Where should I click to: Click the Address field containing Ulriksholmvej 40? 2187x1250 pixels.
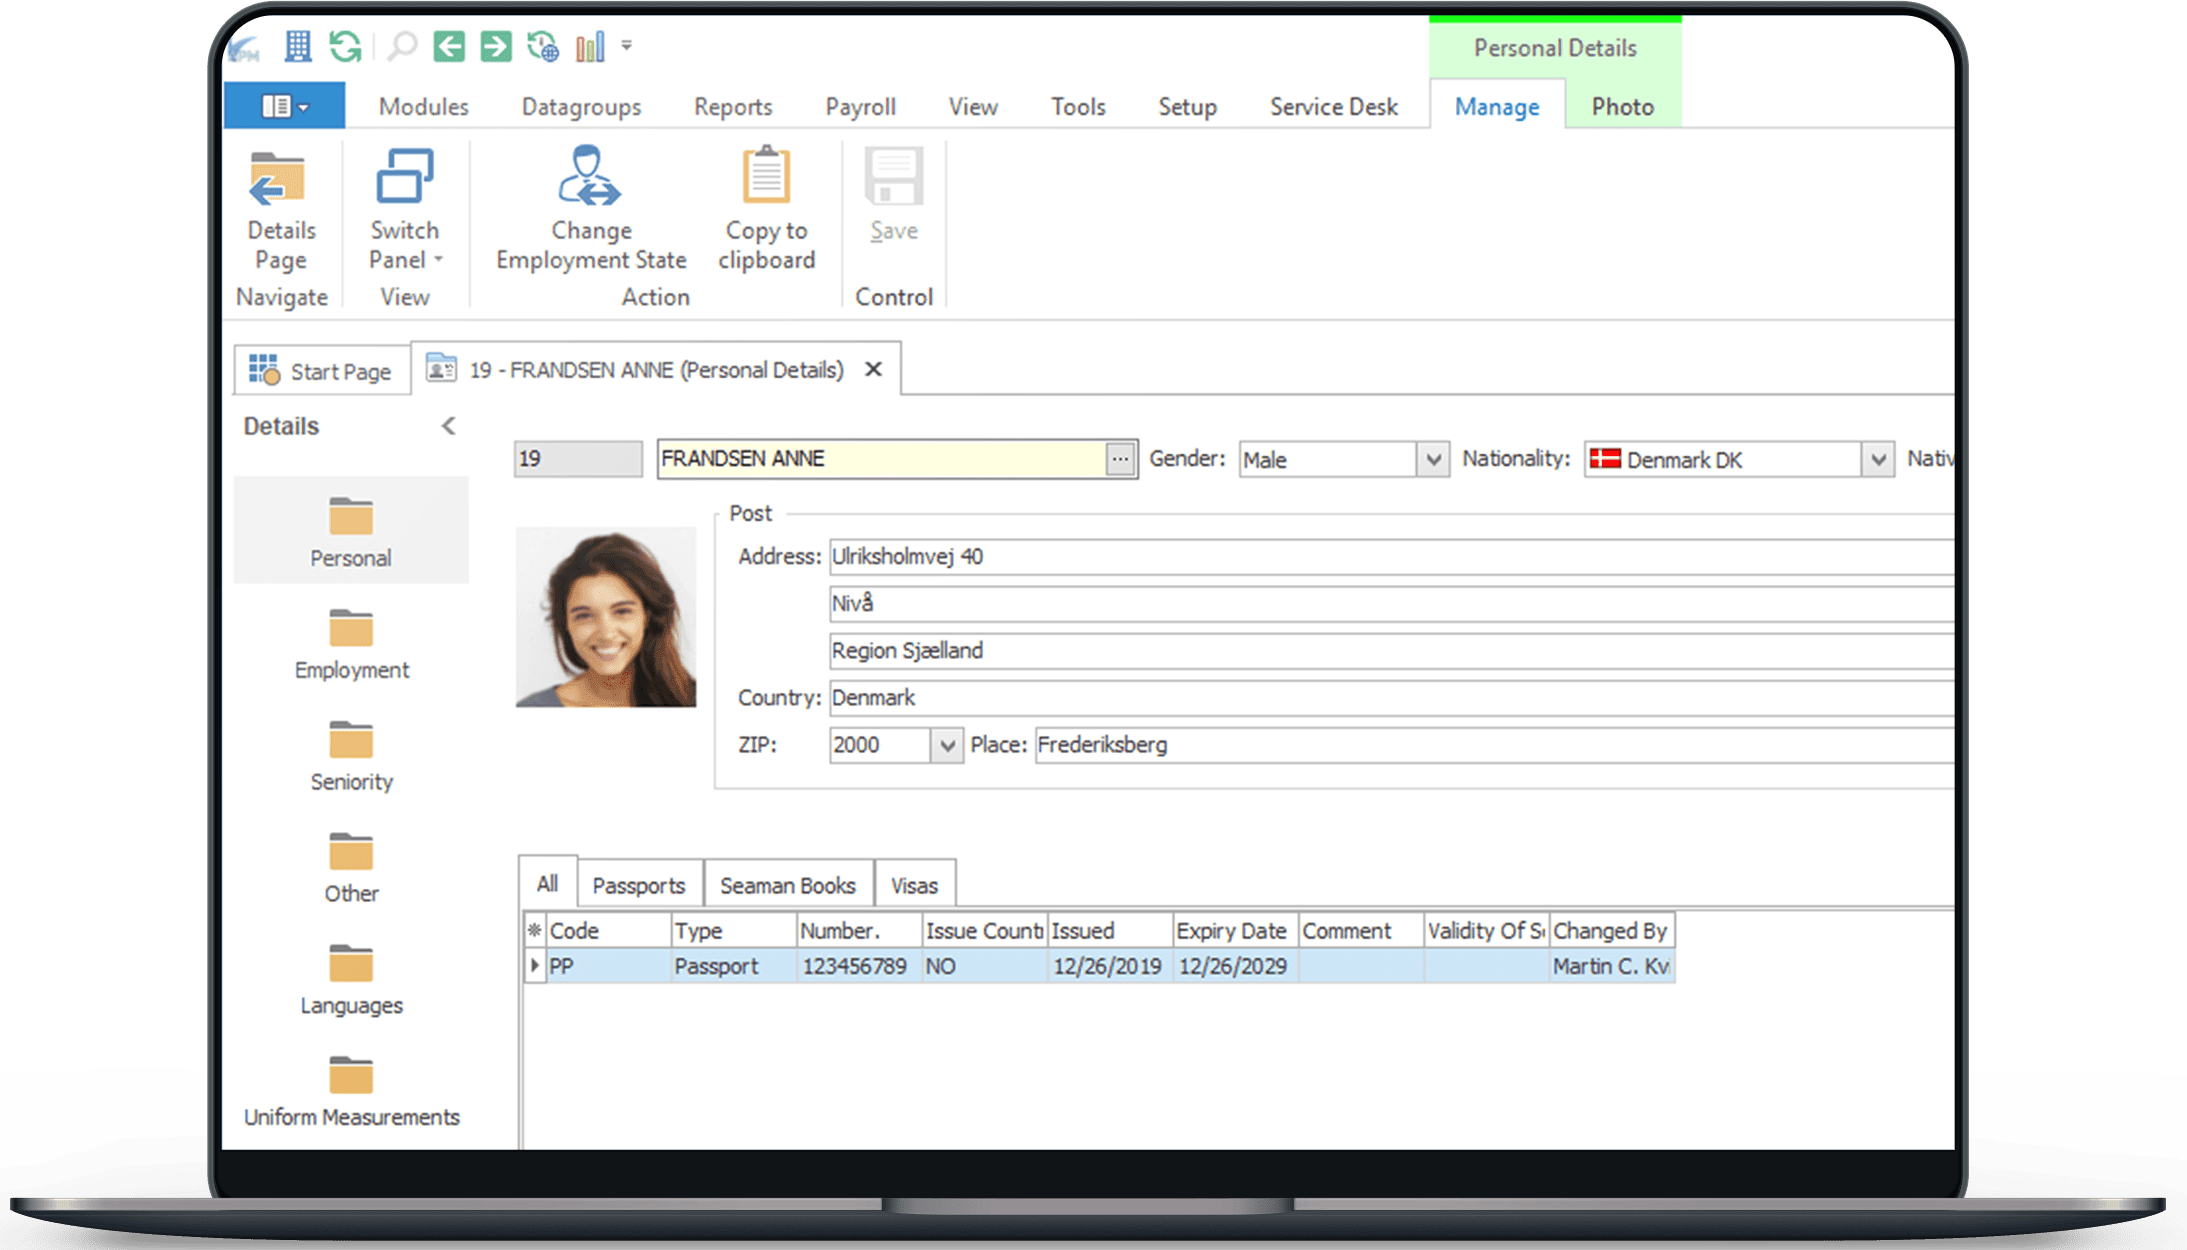[1391, 556]
